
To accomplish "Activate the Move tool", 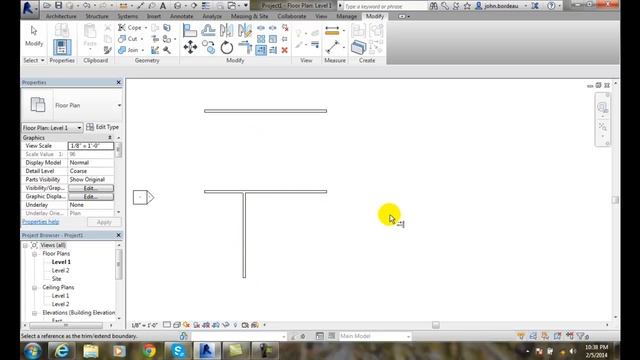I will (x=190, y=47).
